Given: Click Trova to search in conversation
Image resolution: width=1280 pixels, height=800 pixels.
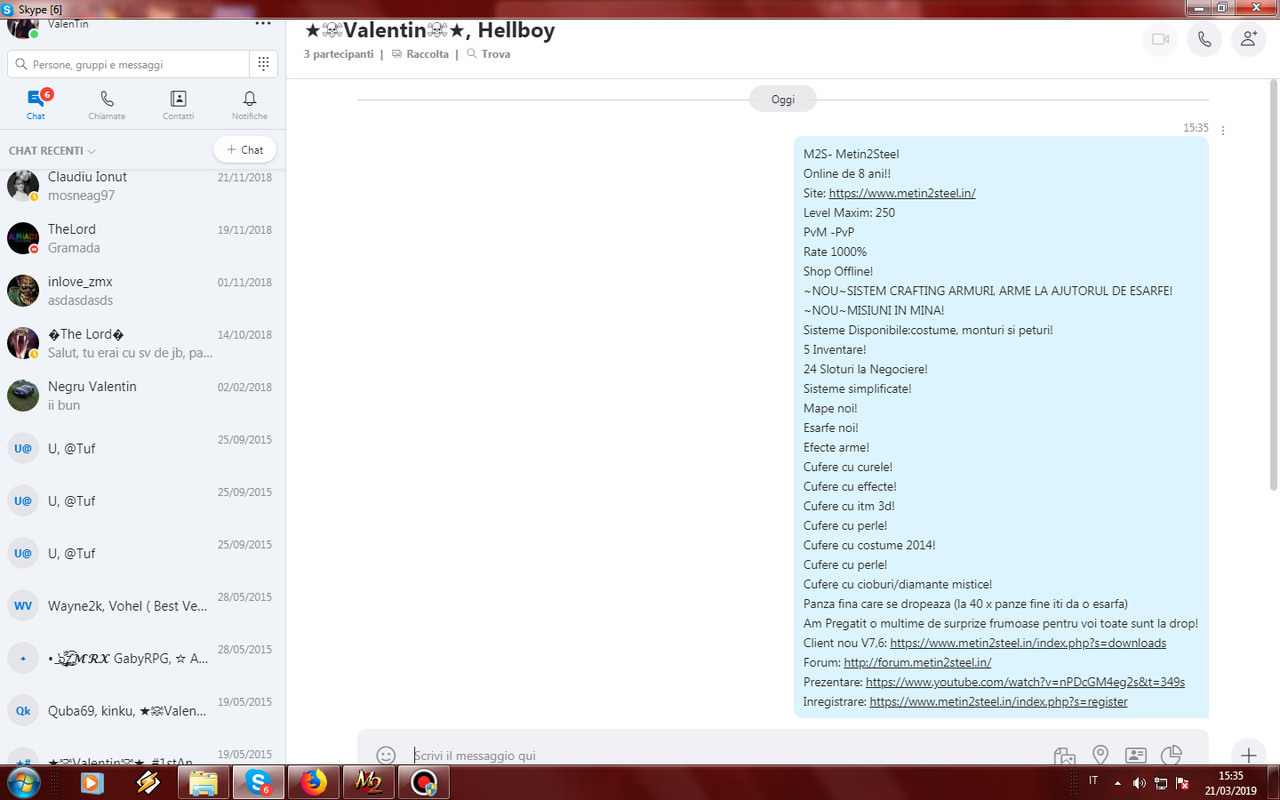Looking at the screenshot, I should coord(488,54).
